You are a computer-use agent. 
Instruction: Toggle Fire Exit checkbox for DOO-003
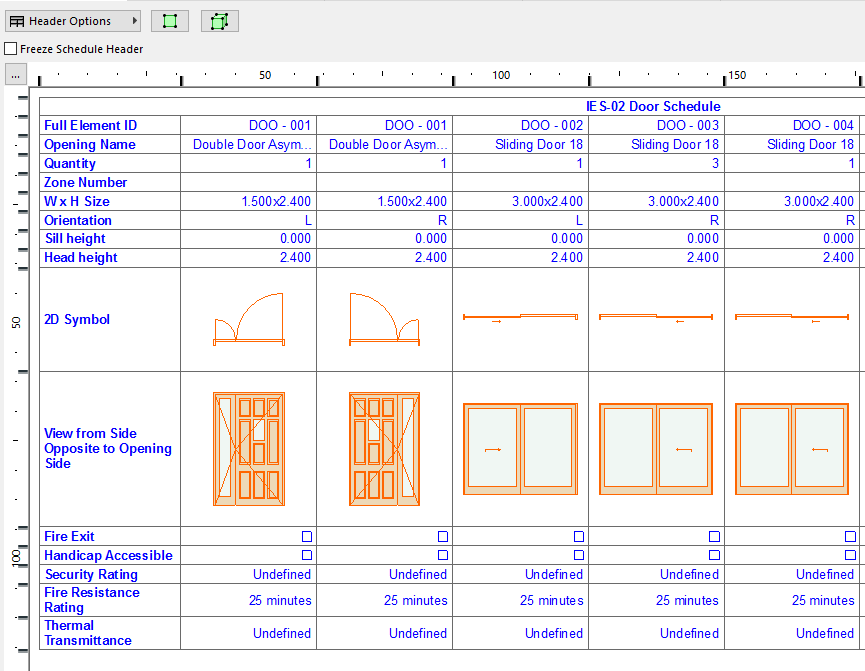(714, 536)
